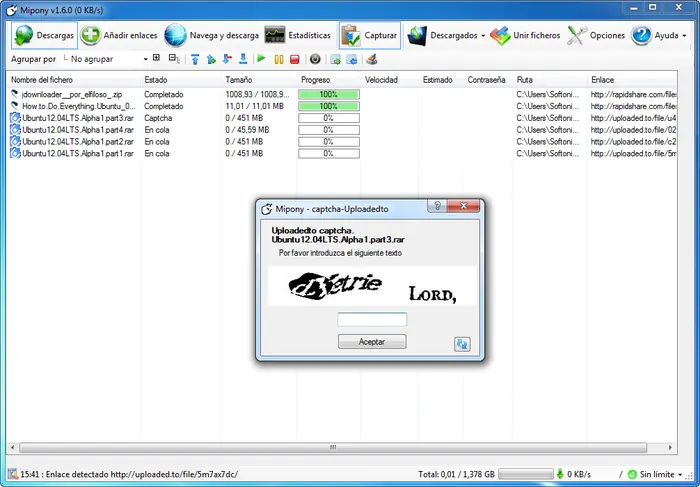
Task: Click the file icon beside part4.rar
Action: [15, 130]
